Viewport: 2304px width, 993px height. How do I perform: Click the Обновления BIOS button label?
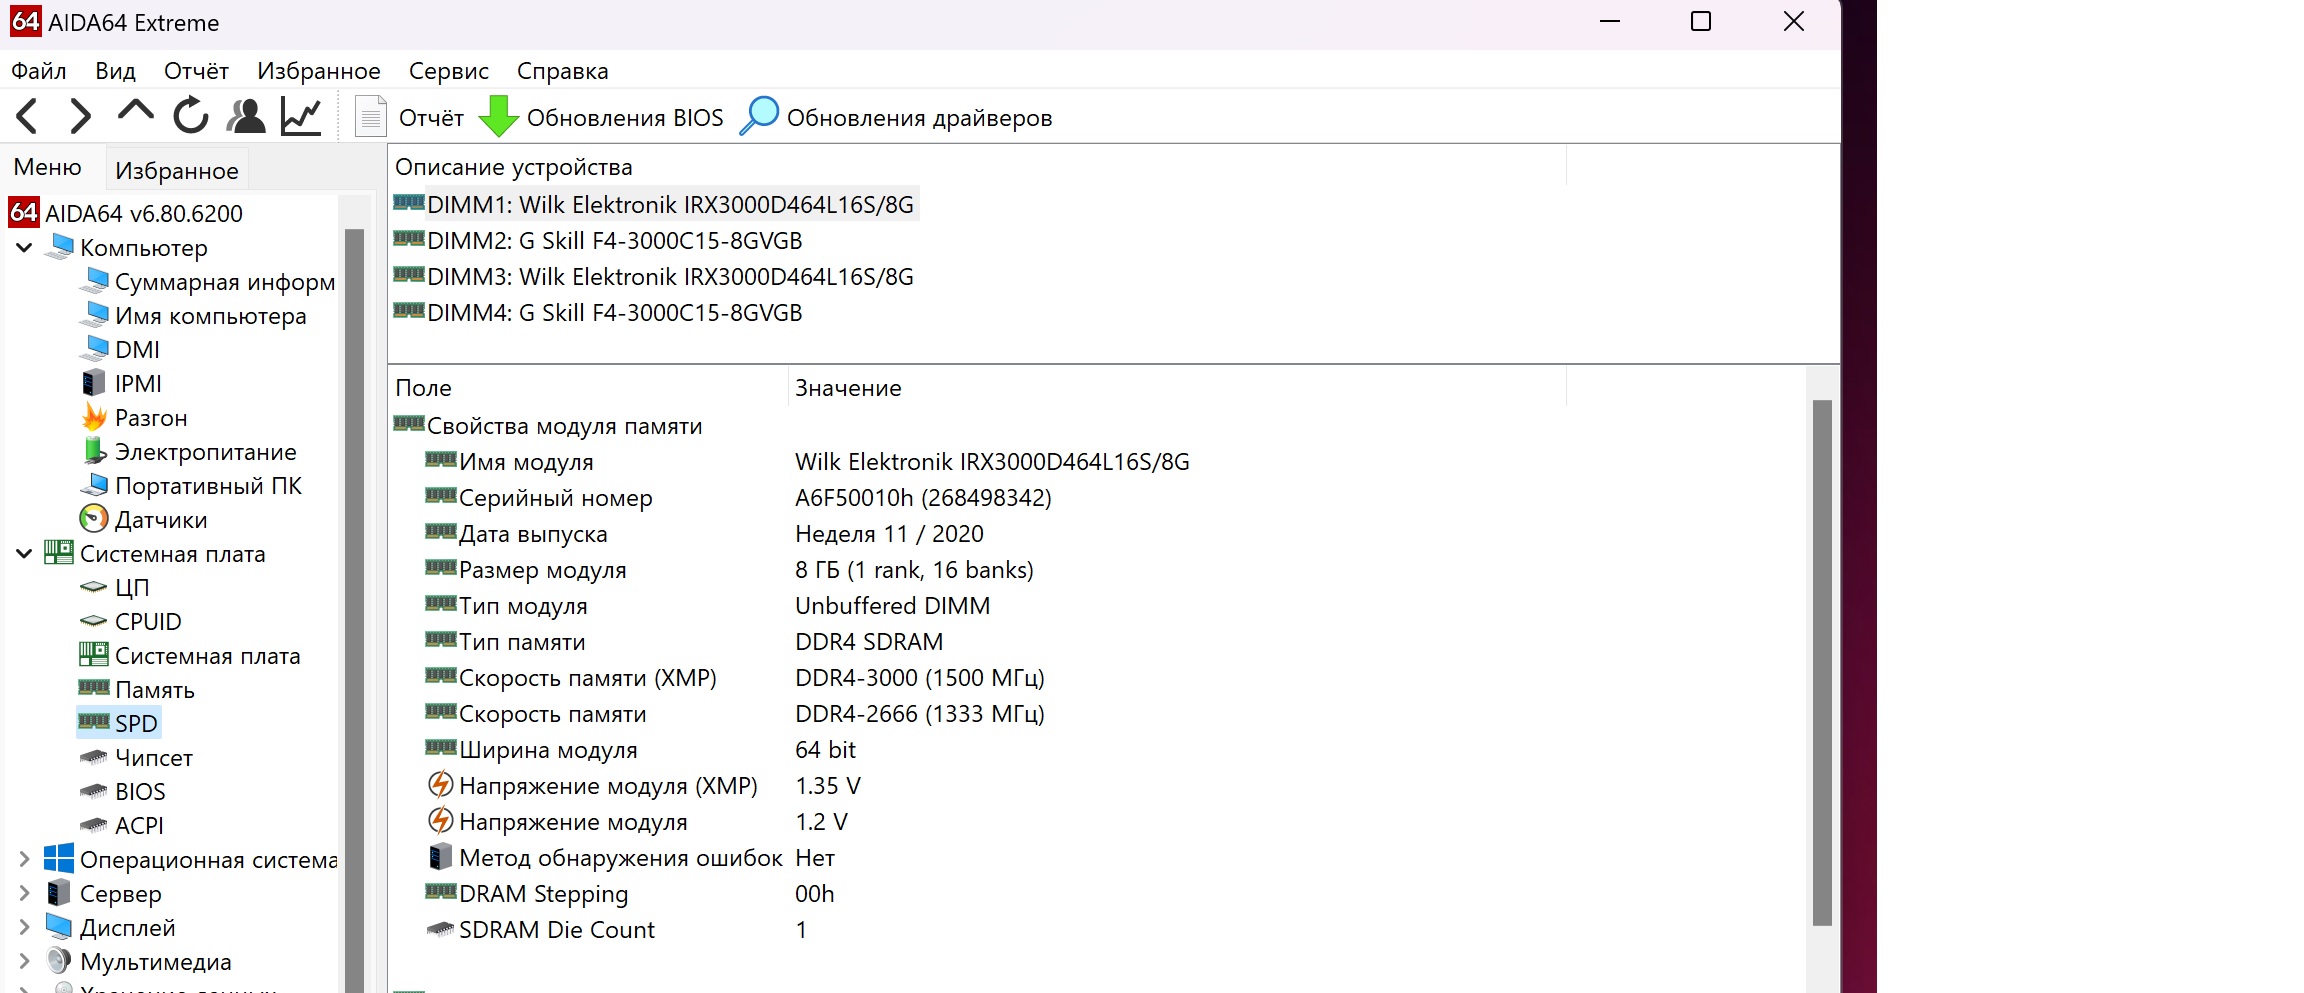(625, 118)
